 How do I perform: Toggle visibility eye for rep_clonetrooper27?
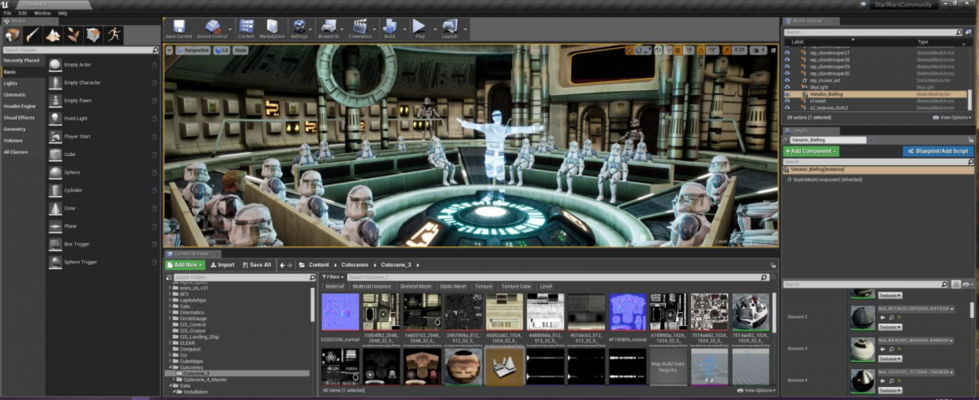(787, 53)
